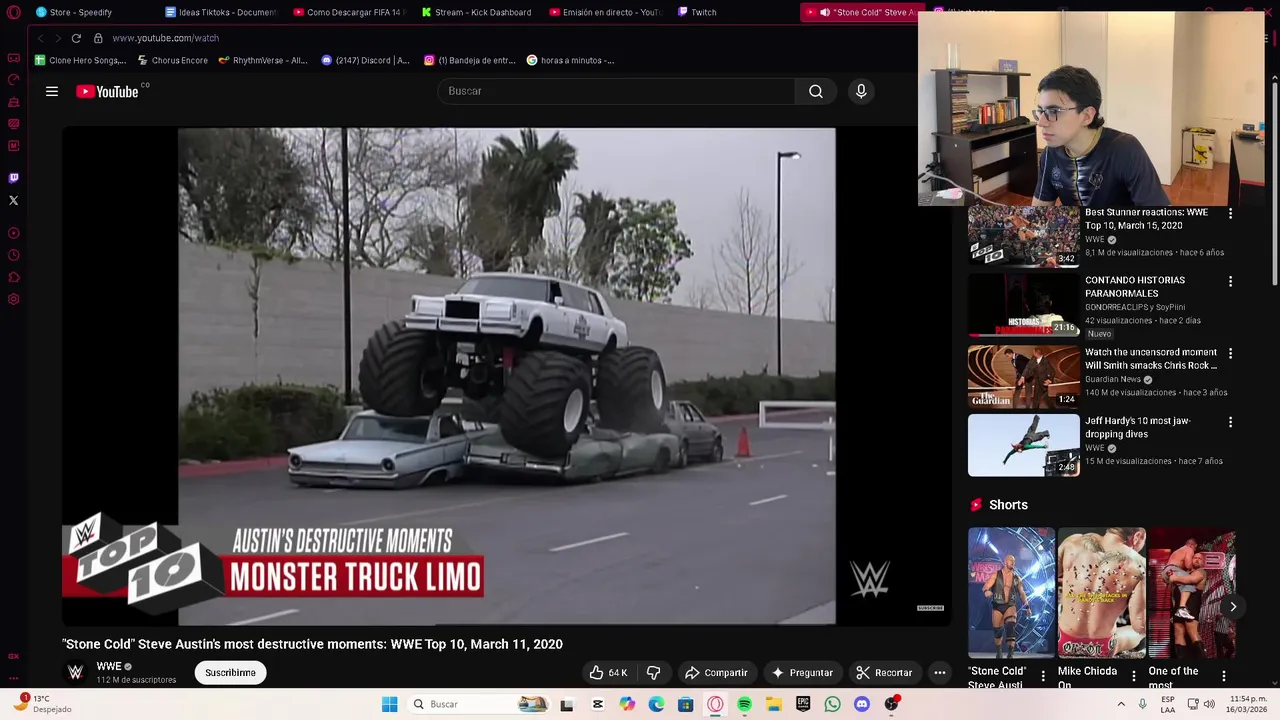Open the YouTube hamburger guide menu
The image size is (1280, 720).
52,91
